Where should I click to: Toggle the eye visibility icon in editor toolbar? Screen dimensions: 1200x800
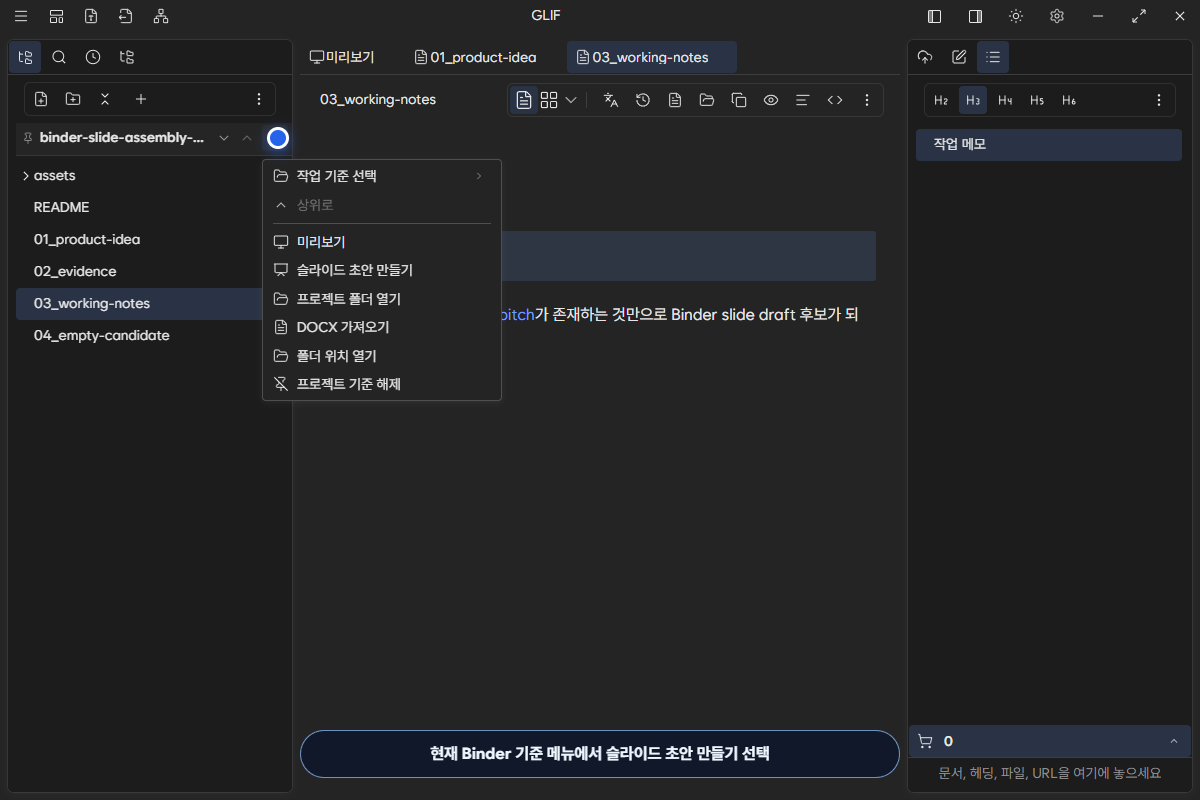tap(771, 100)
